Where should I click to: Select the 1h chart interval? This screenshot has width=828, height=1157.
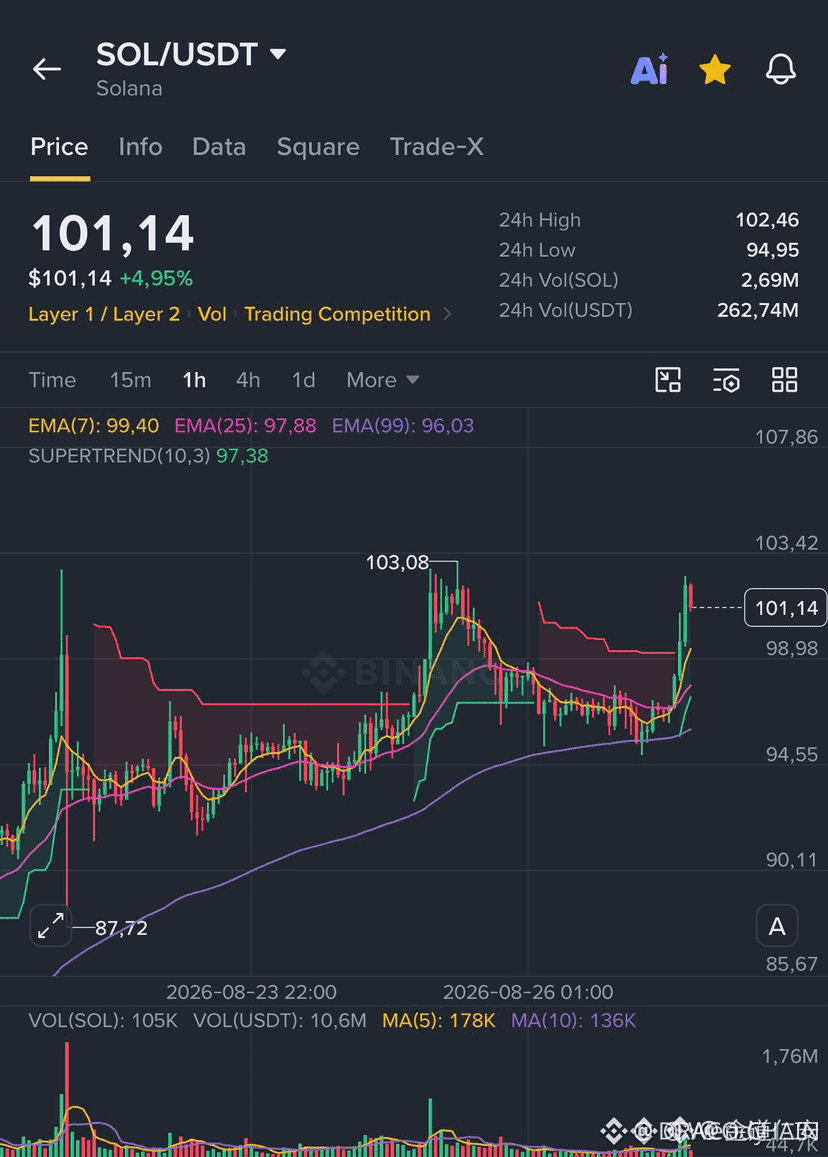tap(194, 380)
